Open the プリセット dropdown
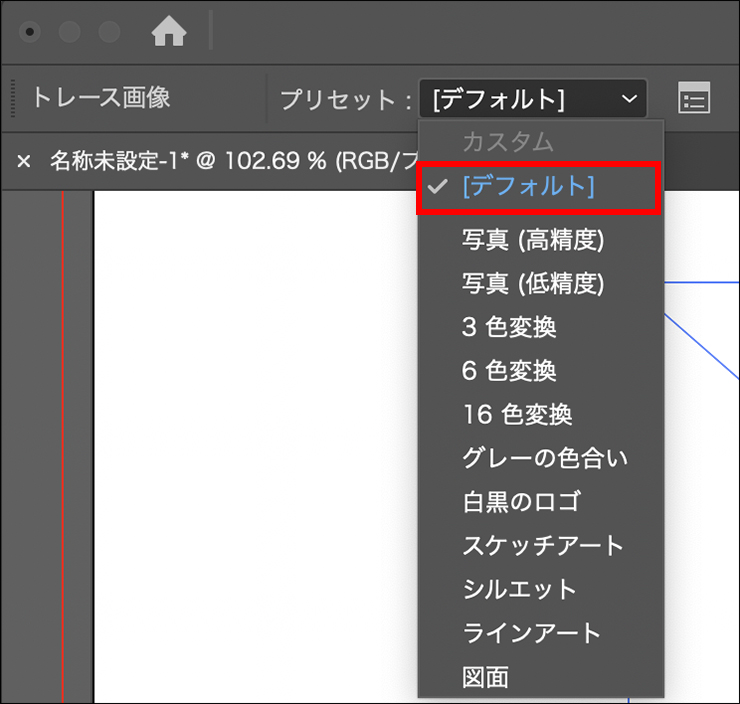This screenshot has width=740, height=704. tap(533, 99)
